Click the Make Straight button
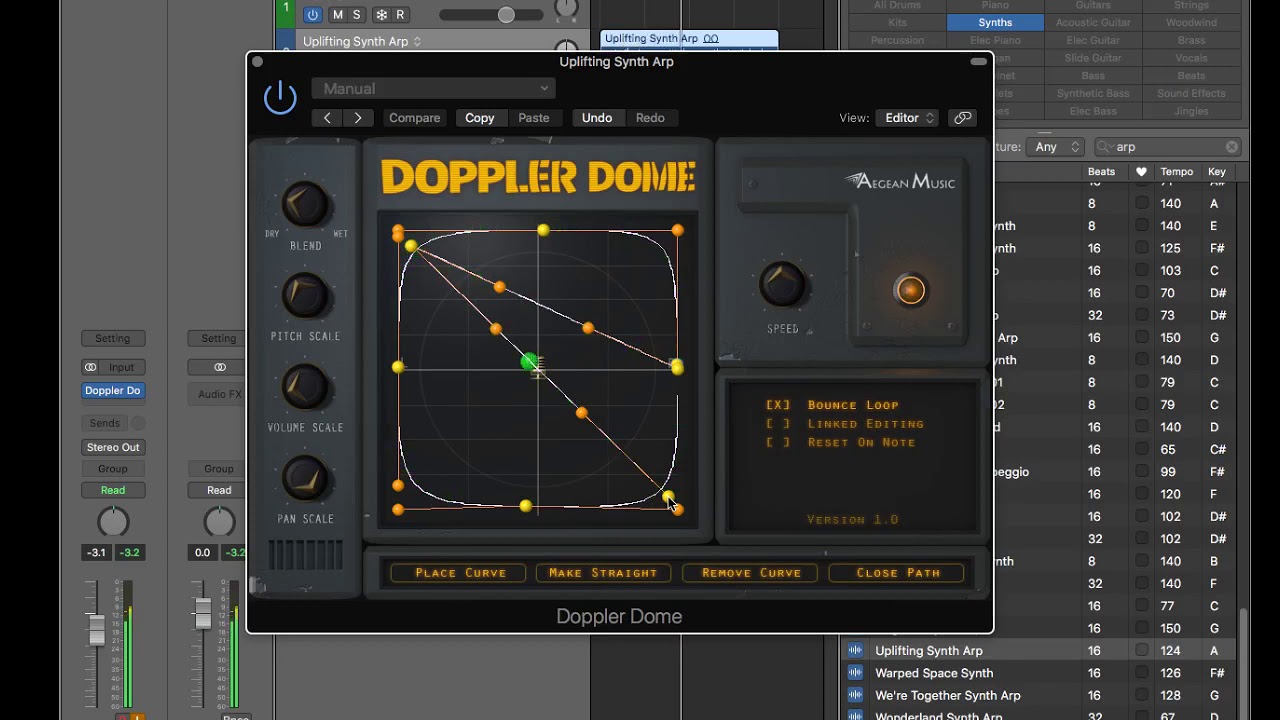 (x=603, y=573)
